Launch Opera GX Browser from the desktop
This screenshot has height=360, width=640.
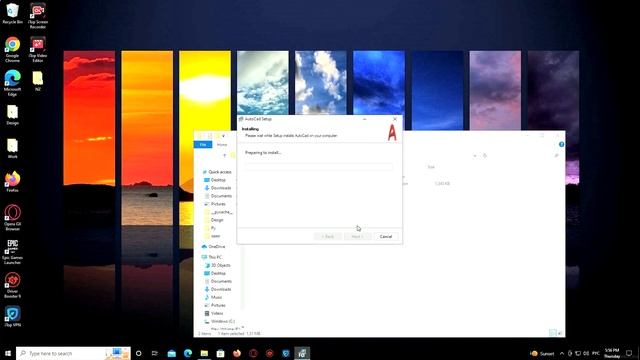(12, 218)
